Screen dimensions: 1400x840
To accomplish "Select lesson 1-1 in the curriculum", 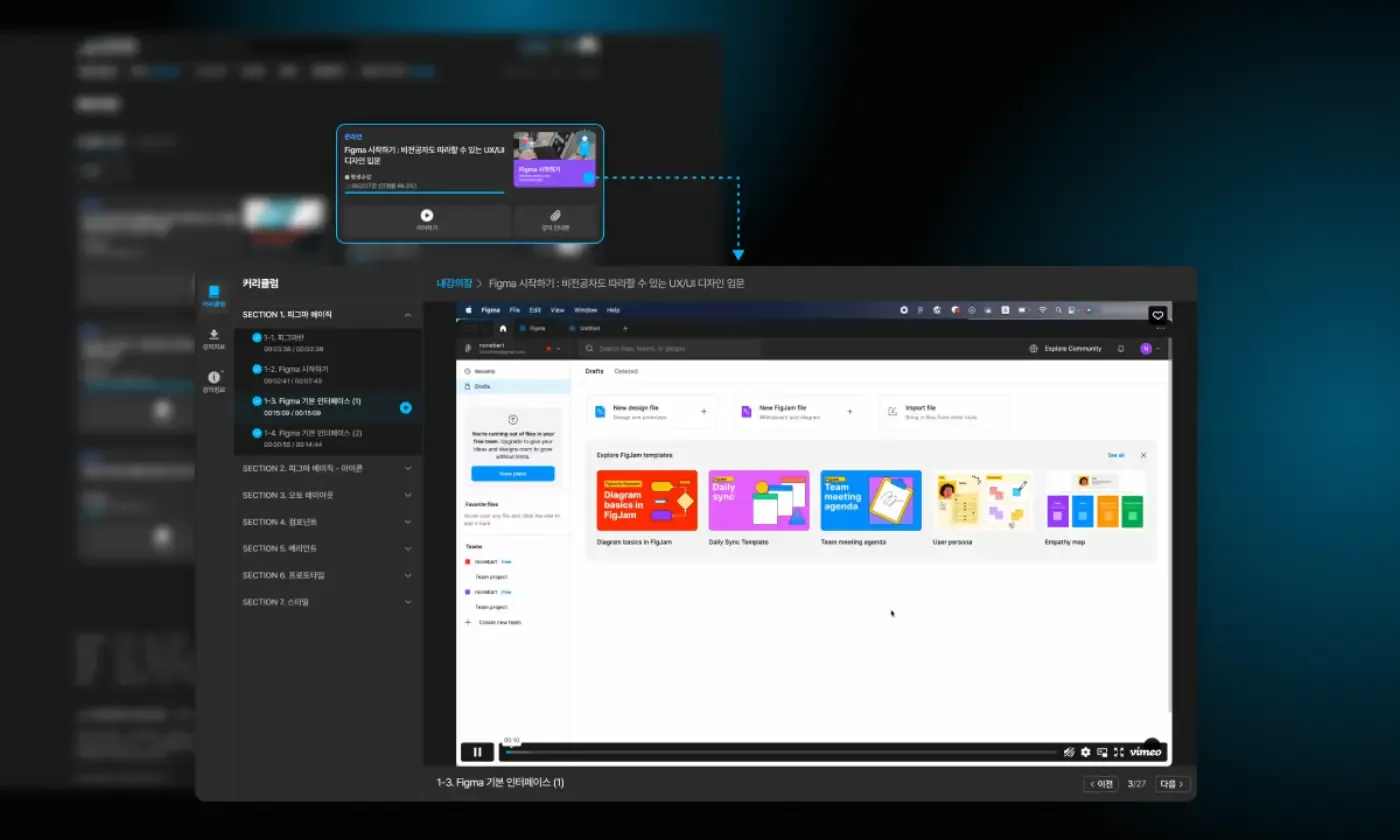I will [328, 342].
